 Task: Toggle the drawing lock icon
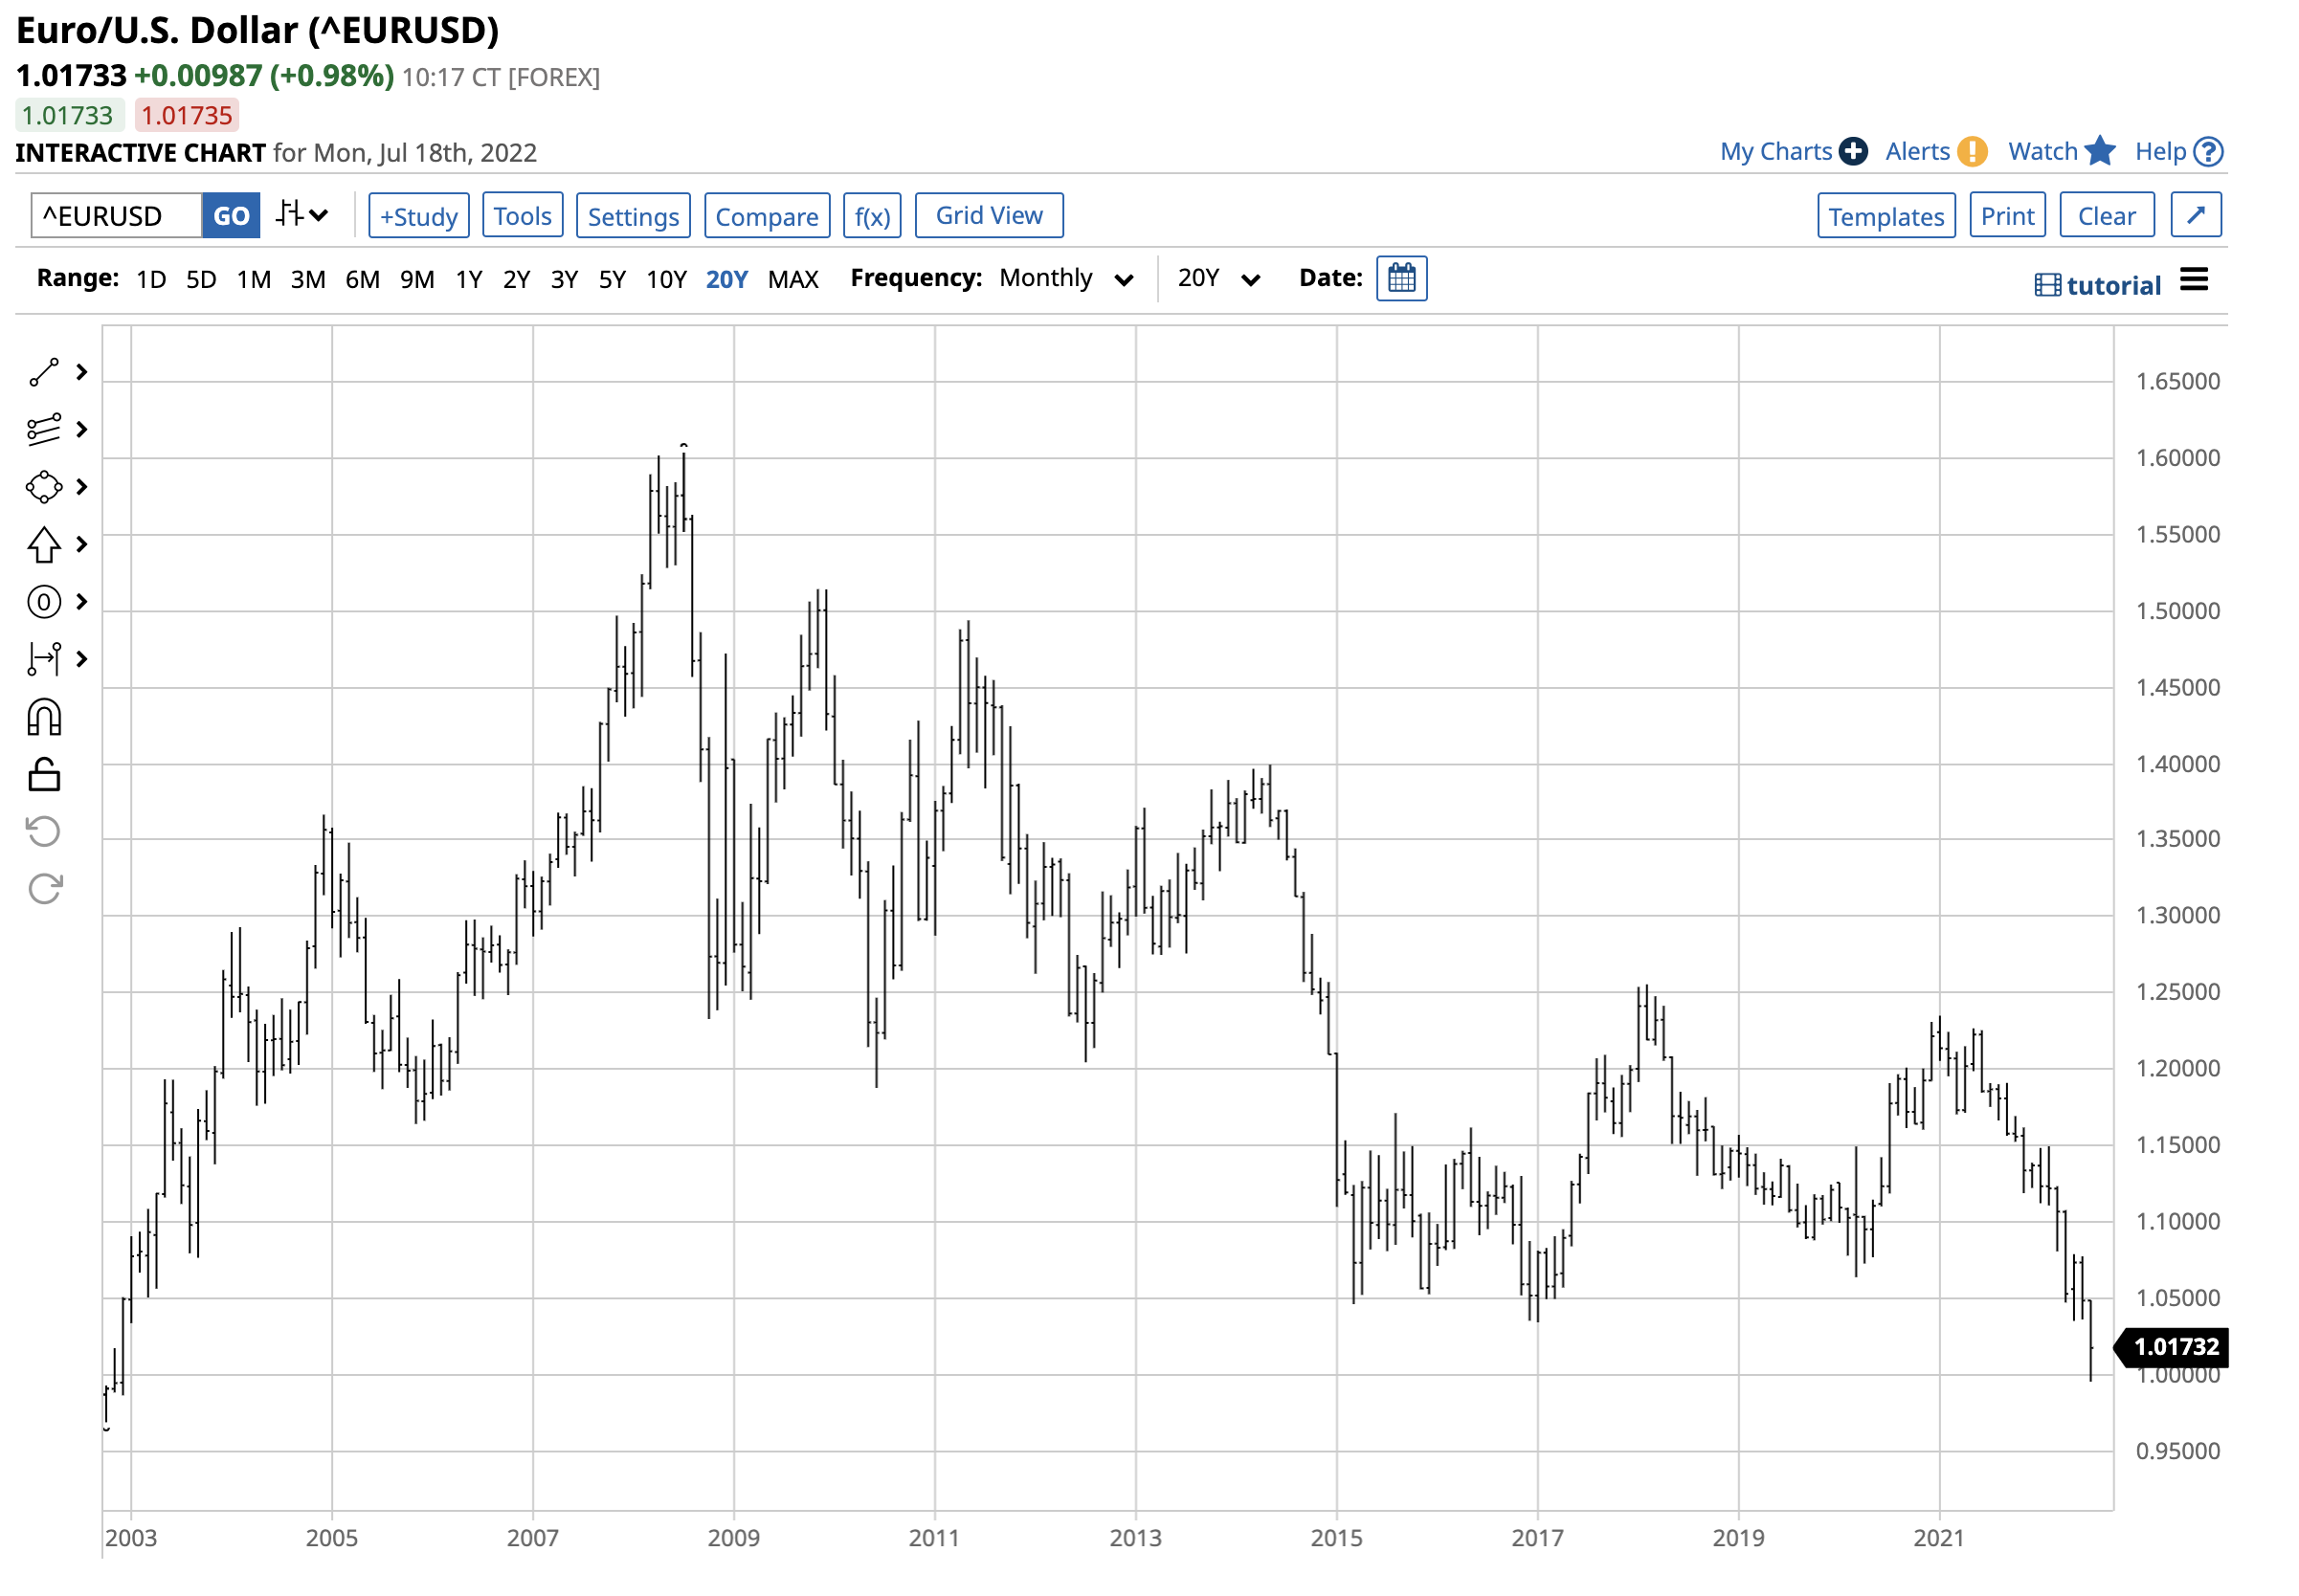pyautogui.click(x=44, y=774)
